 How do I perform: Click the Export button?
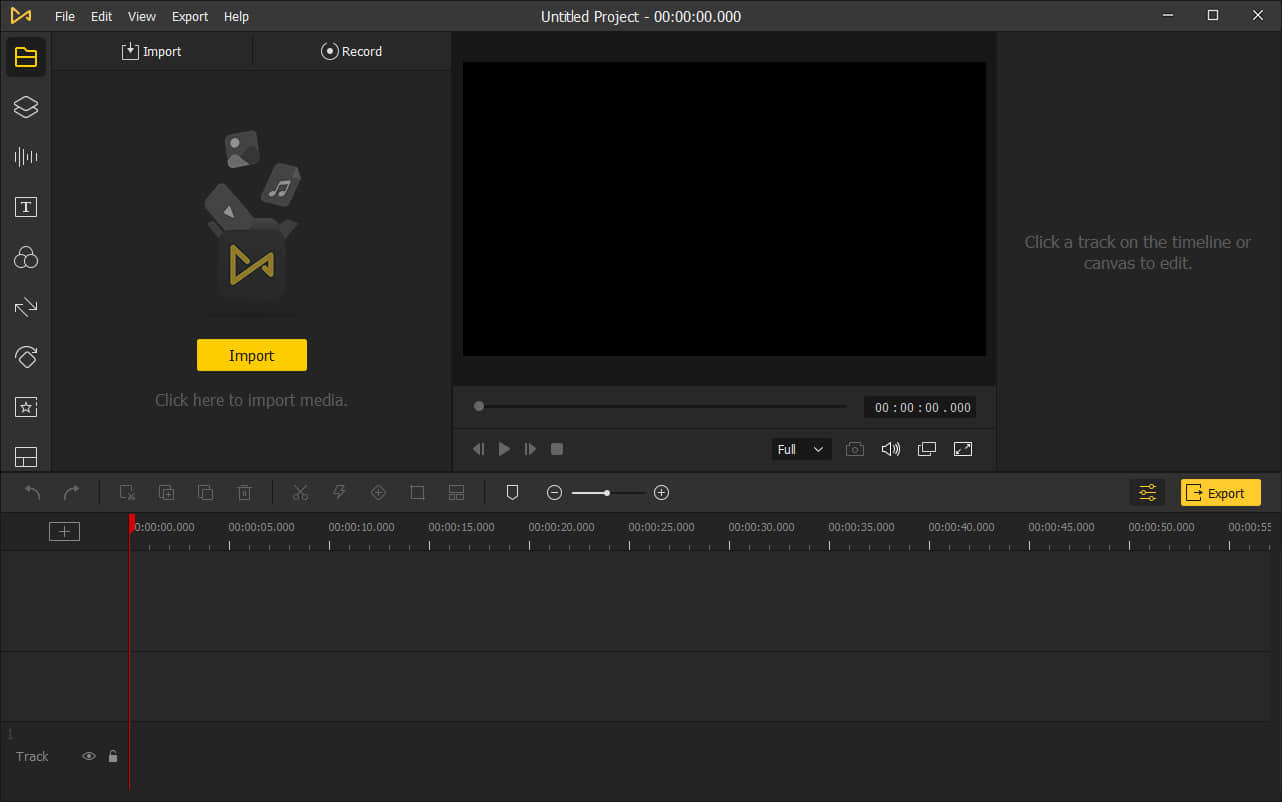(x=1220, y=492)
